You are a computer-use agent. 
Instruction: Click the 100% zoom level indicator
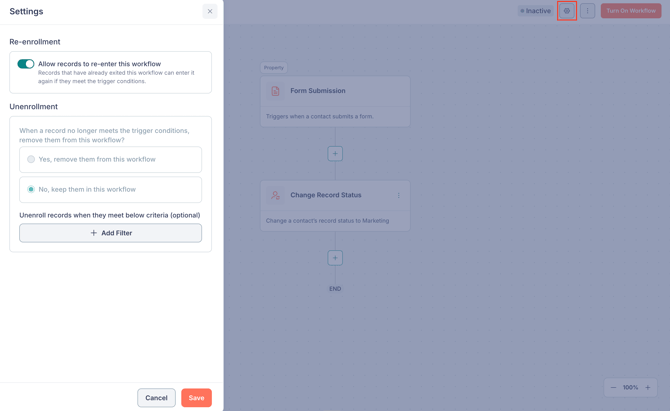pos(630,388)
